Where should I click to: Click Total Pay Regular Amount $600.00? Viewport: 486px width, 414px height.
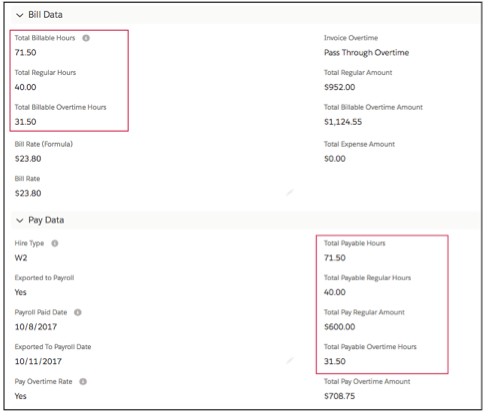tap(339, 327)
